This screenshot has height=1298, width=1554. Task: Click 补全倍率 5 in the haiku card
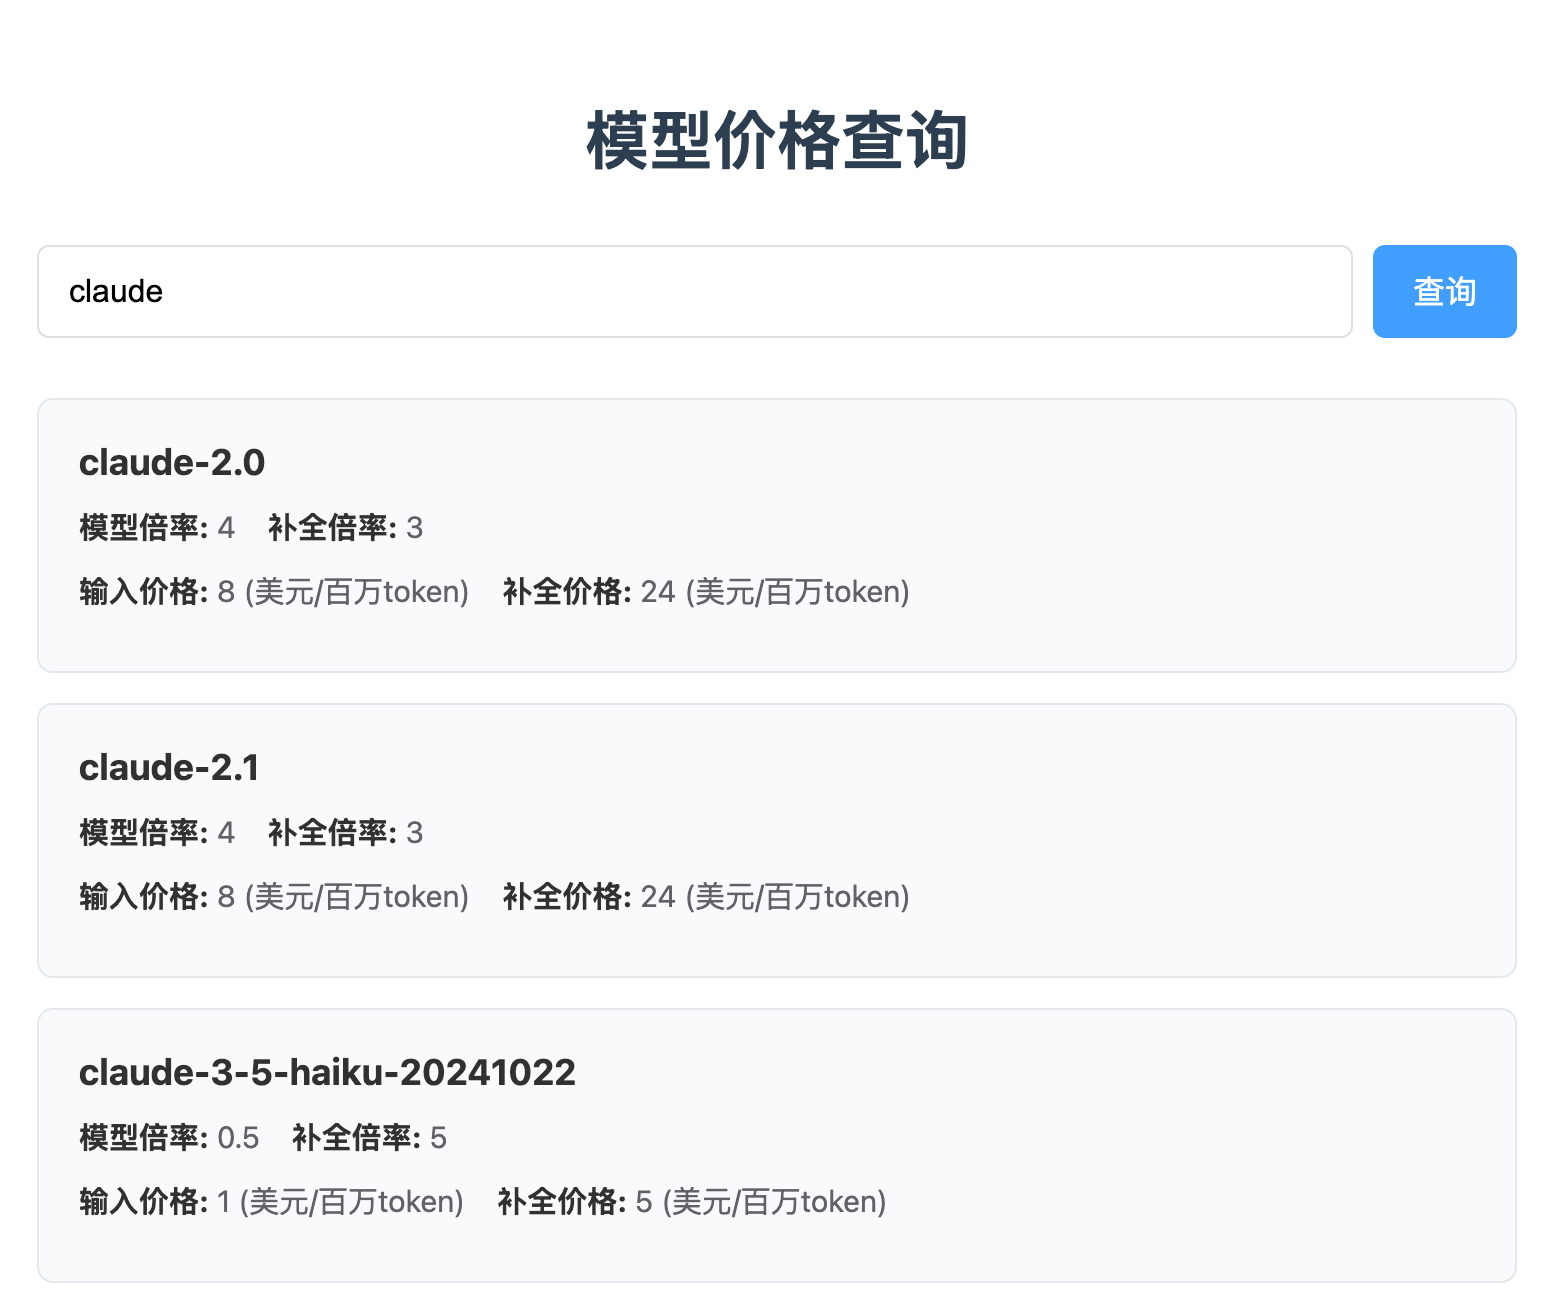[369, 1137]
